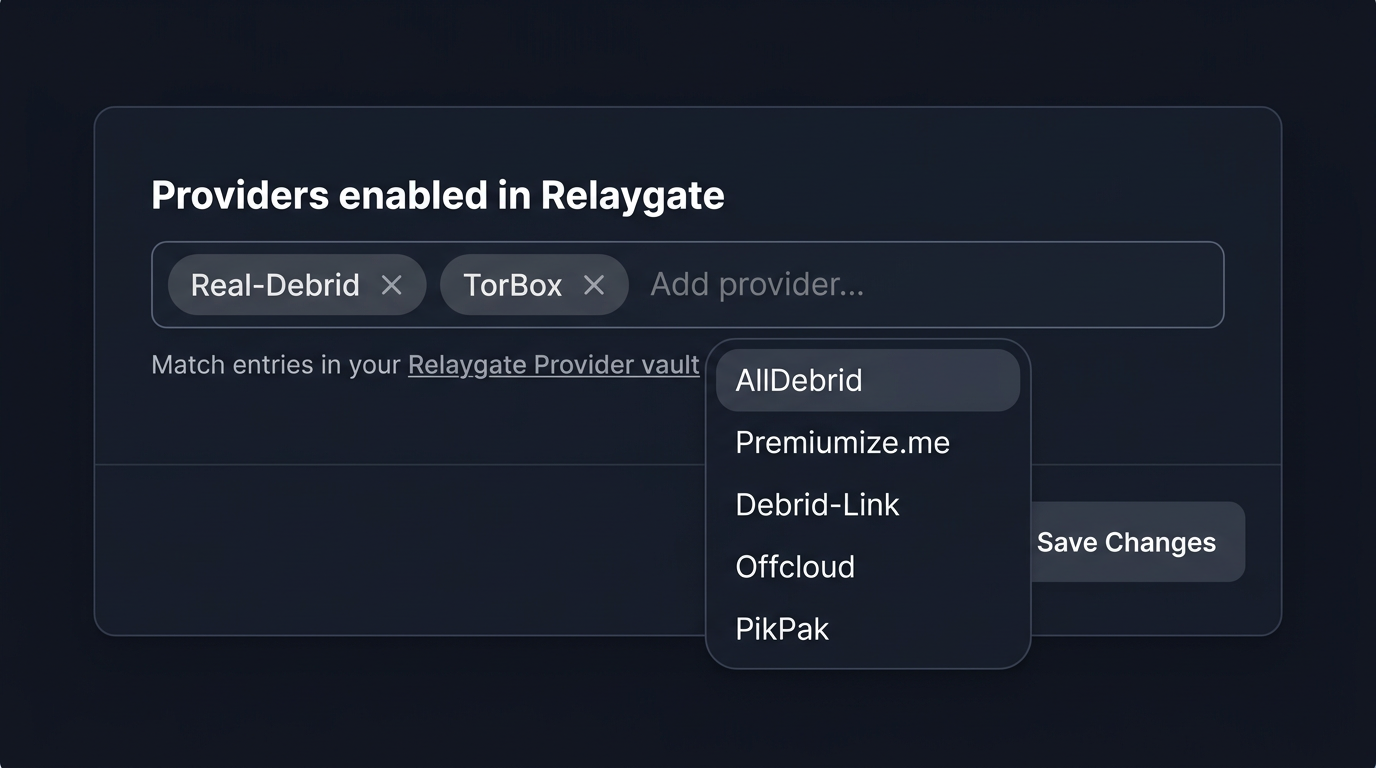Open the Relaygate Provider vault link
The height and width of the screenshot is (768, 1376).
(x=554, y=365)
